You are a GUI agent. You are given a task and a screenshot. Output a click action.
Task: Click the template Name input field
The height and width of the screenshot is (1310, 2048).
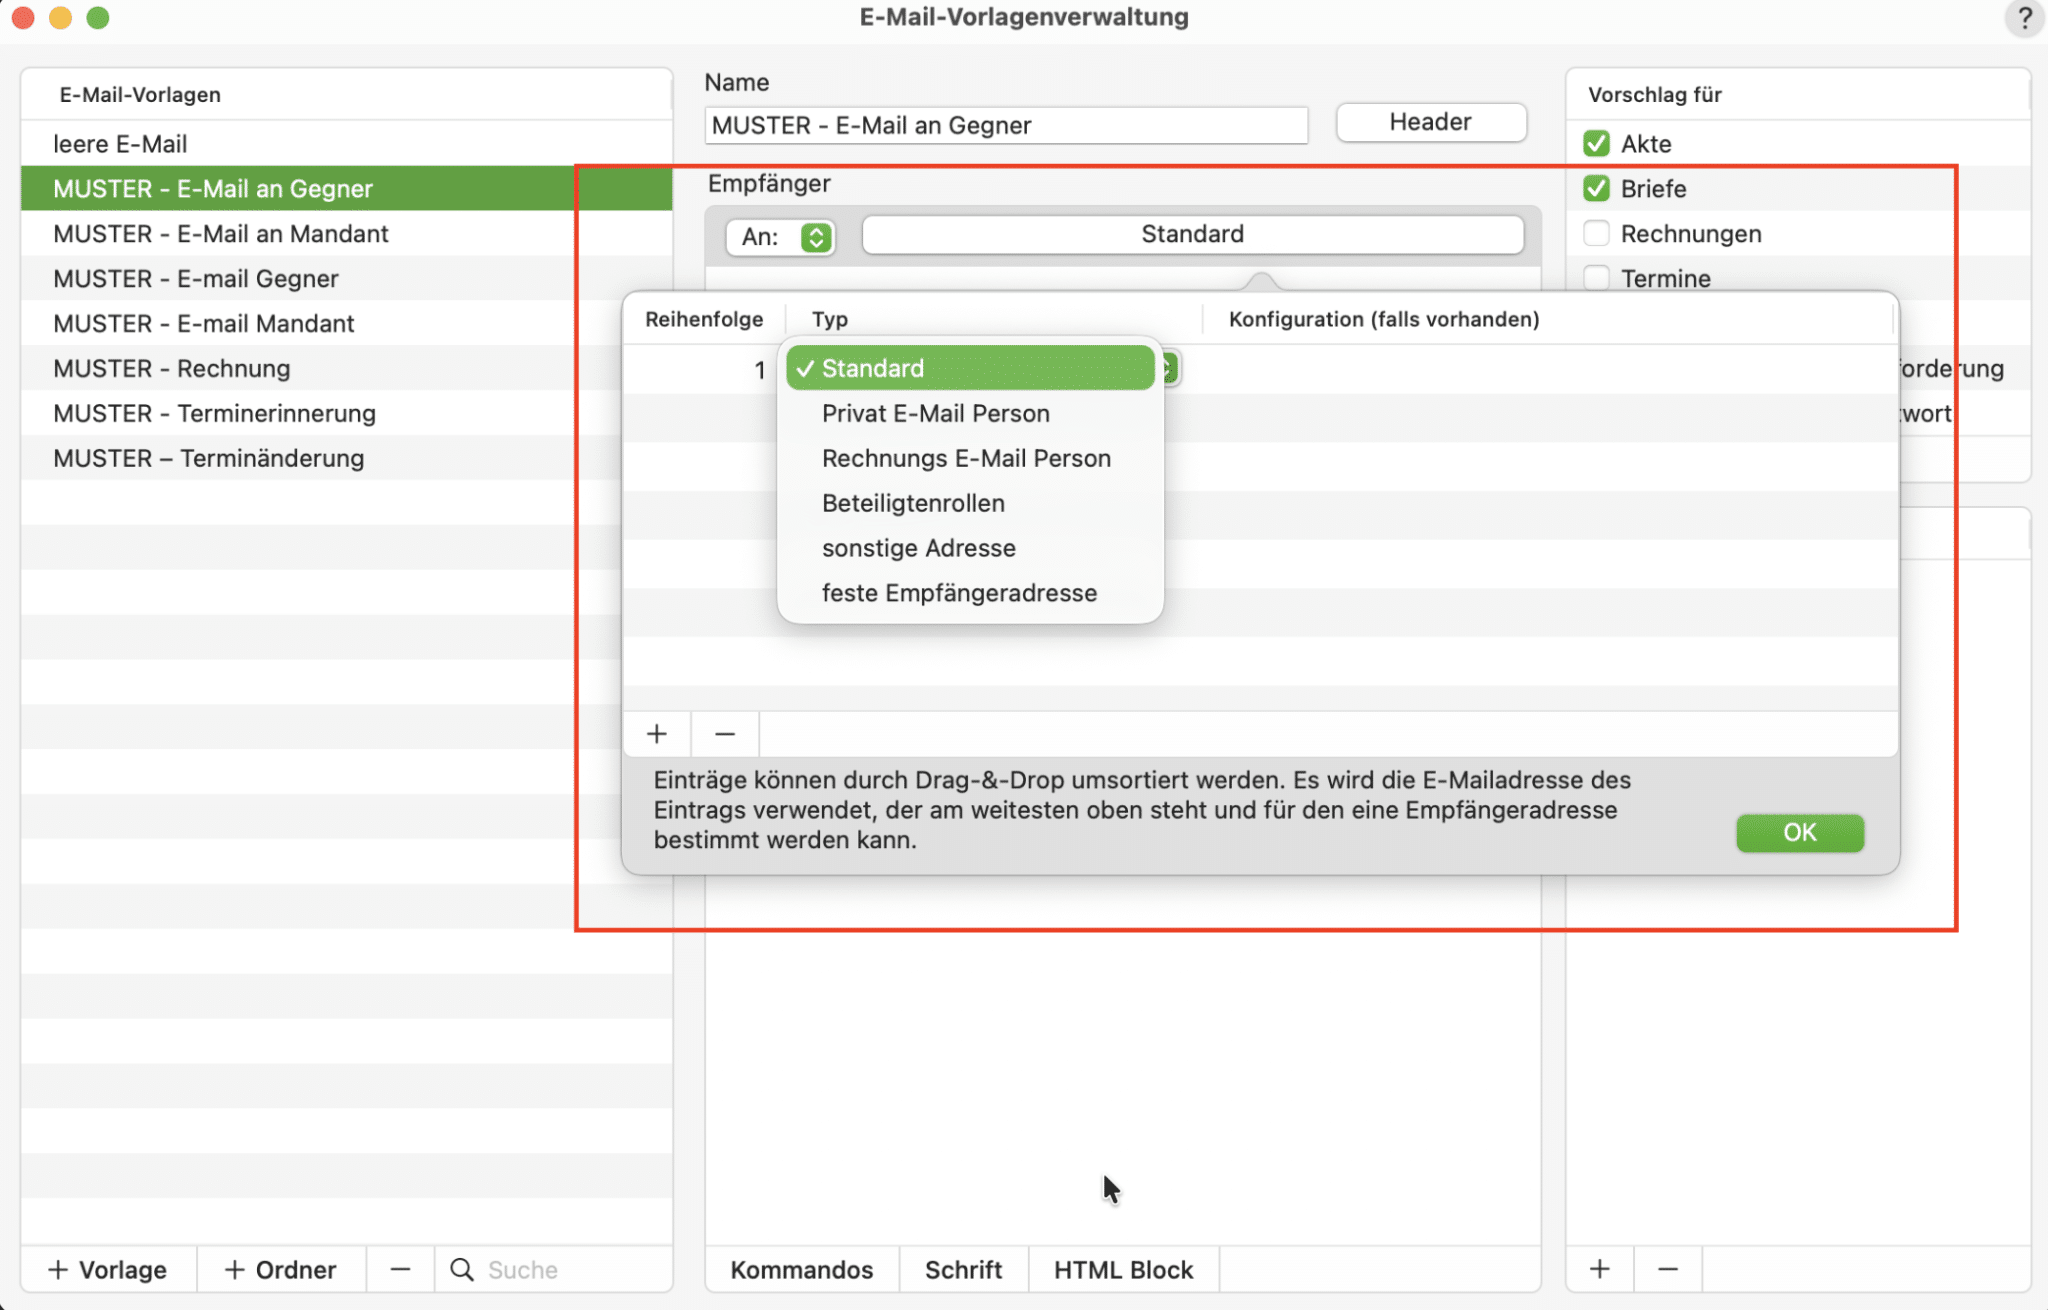click(1005, 125)
